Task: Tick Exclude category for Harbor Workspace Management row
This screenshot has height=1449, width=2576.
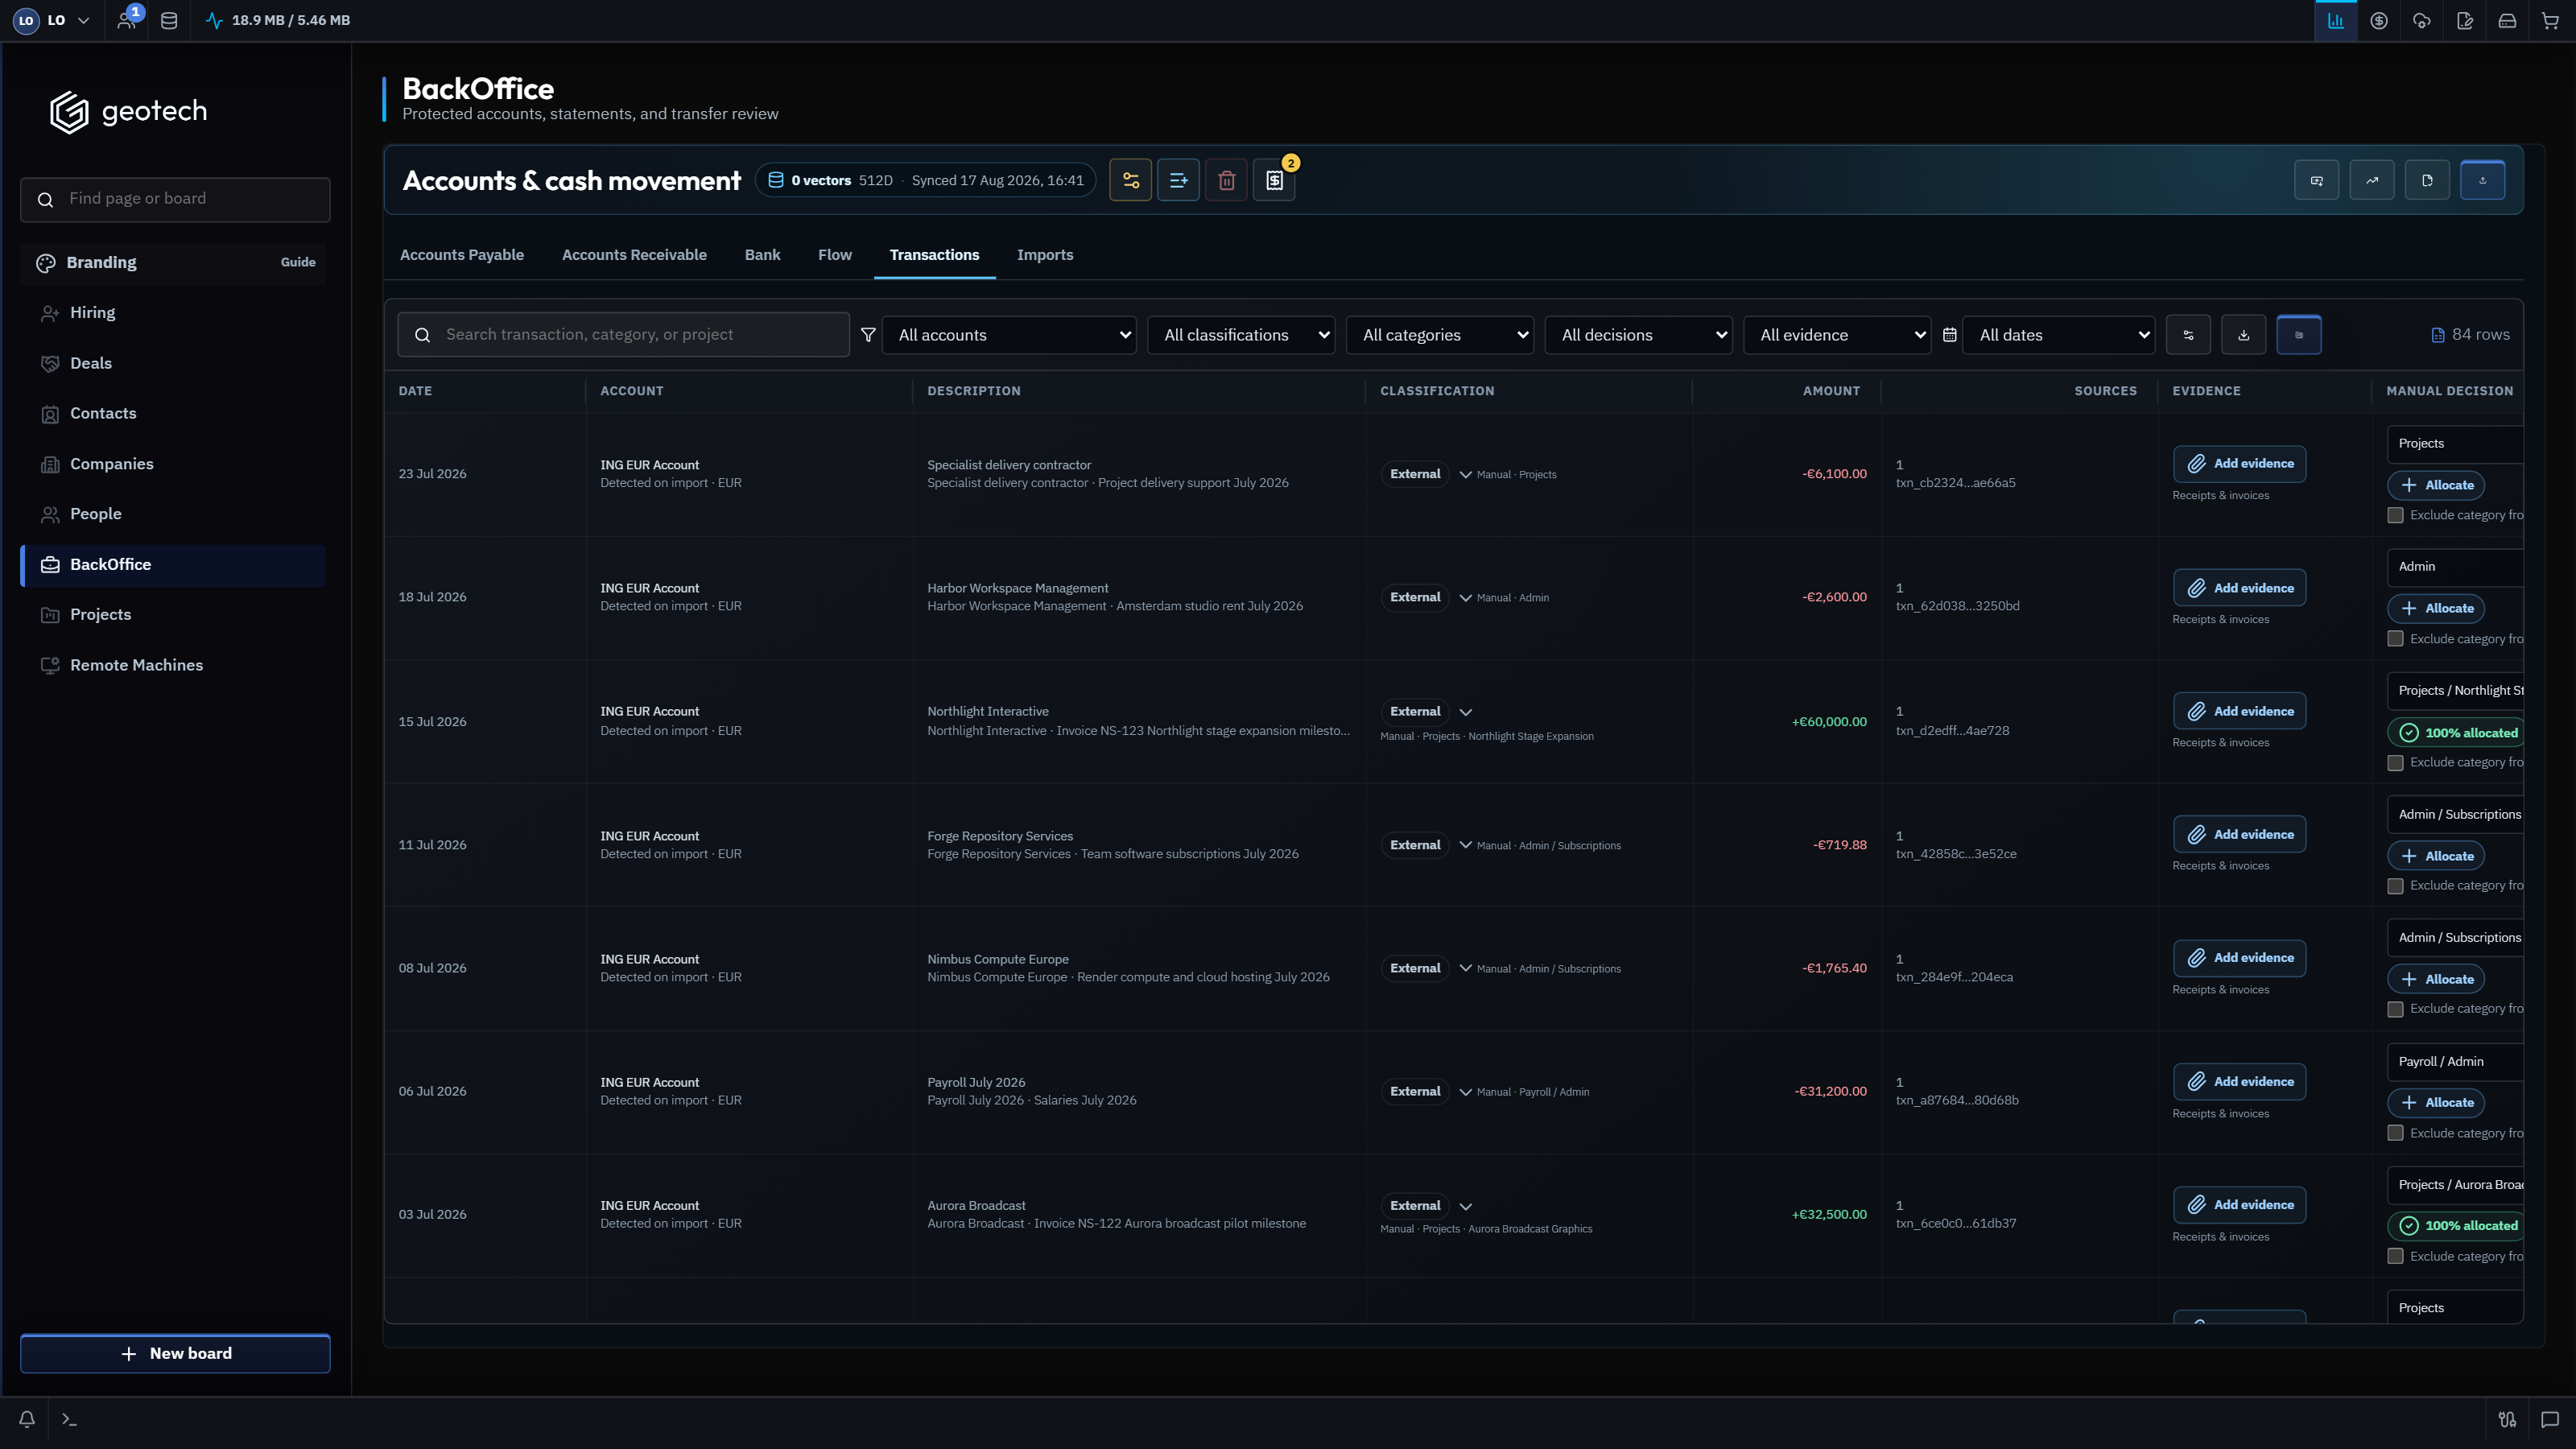Action: [x=2395, y=639]
